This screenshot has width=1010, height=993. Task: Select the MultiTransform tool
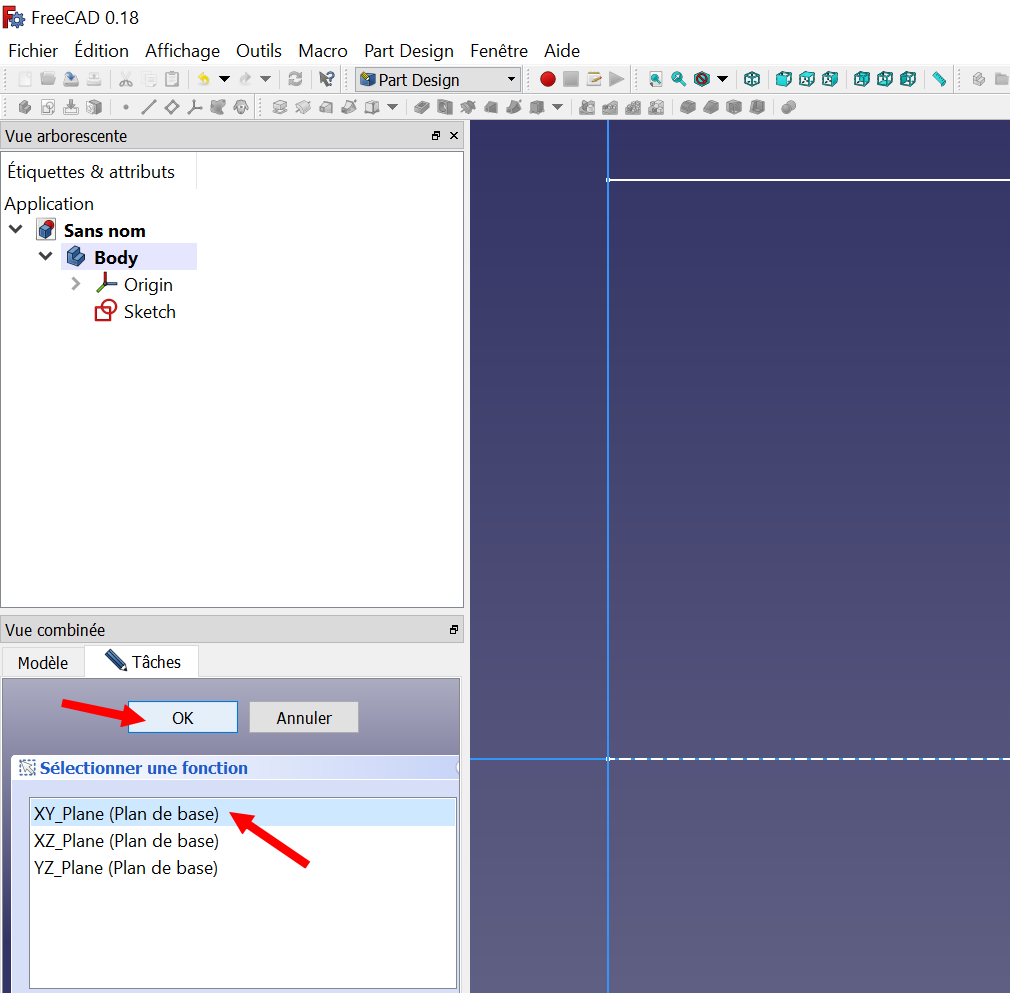[x=656, y=107]
